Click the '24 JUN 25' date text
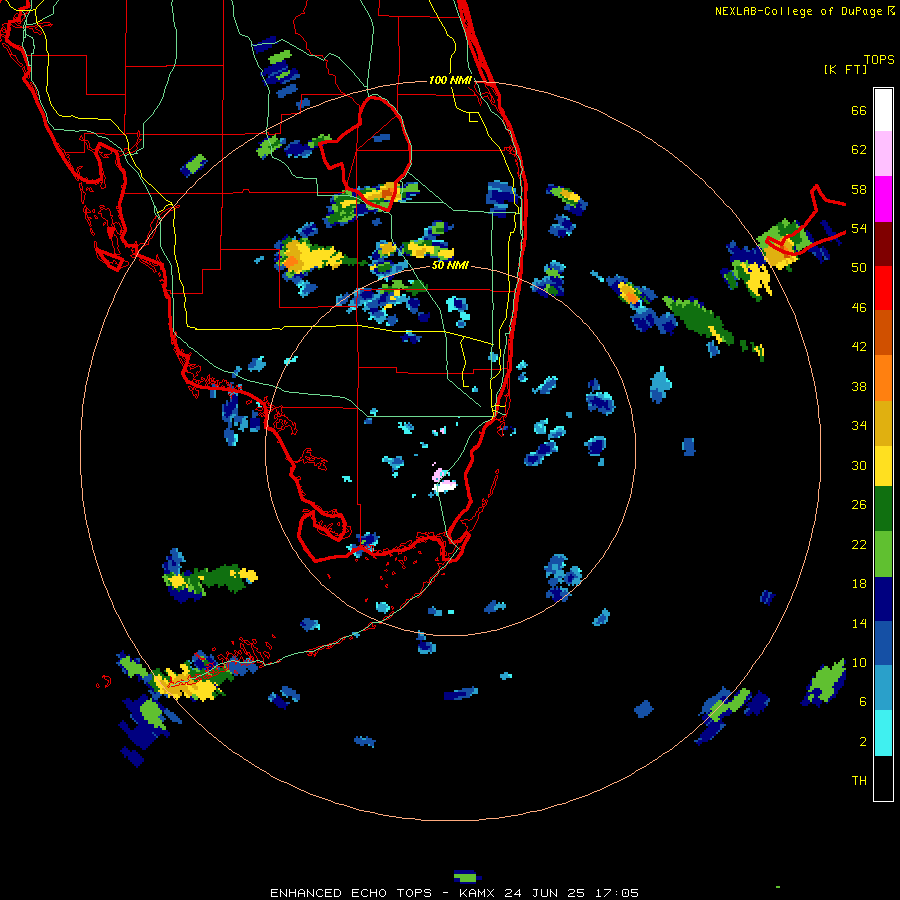Image resolution: width=900 pixels, height=900 pixels. click(x=545, y=893)
